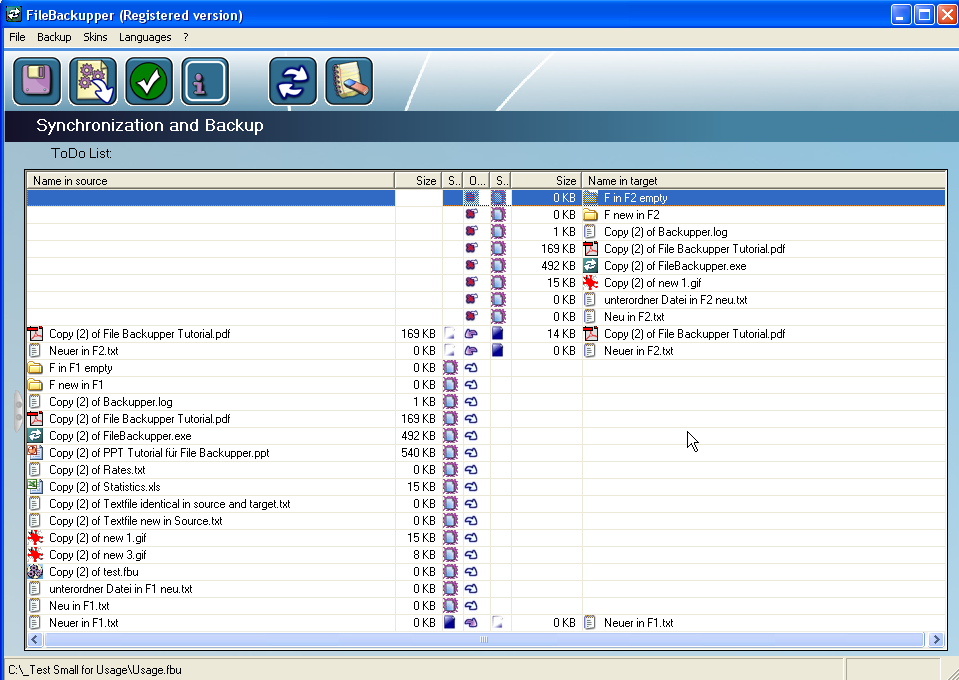Click the green checkmark toolbar icon
The height and width of the screenshot is (680, 959).
pos(149,81)
